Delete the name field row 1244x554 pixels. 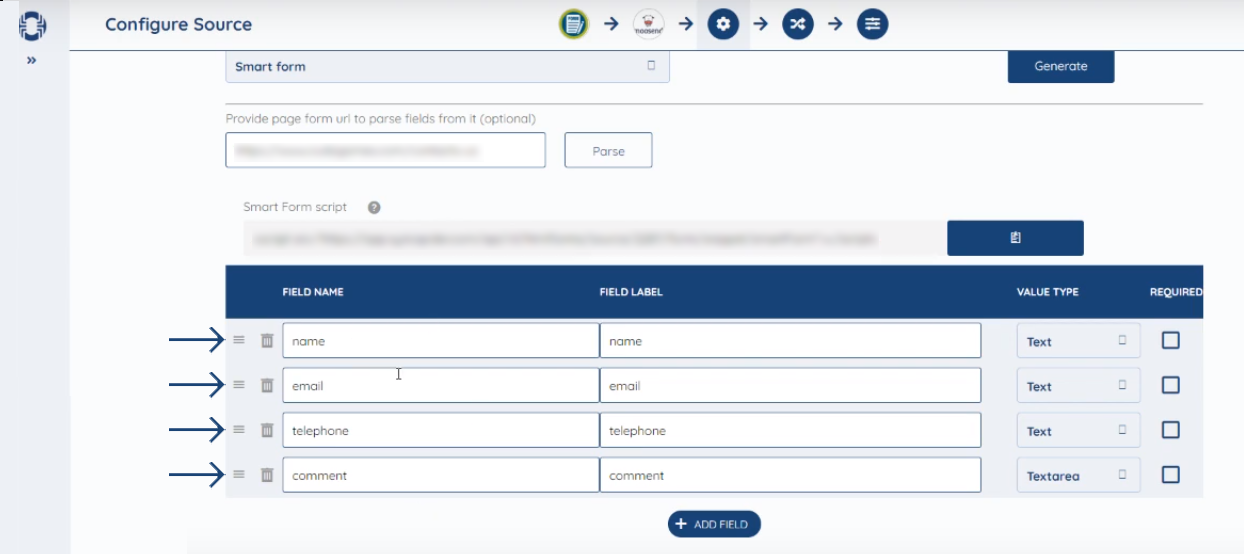click(267, 341)
